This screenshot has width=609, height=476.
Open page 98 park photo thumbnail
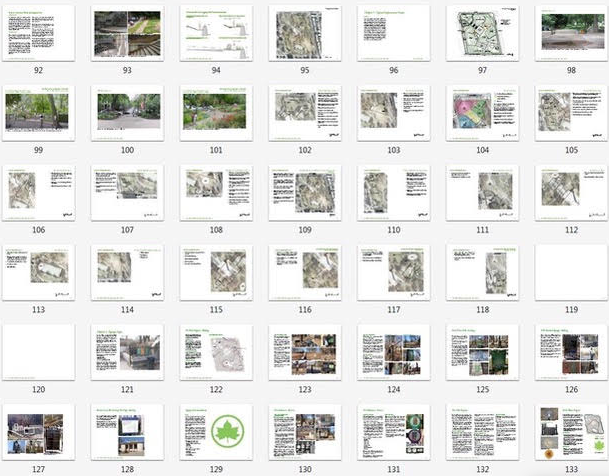coord(571,32)
